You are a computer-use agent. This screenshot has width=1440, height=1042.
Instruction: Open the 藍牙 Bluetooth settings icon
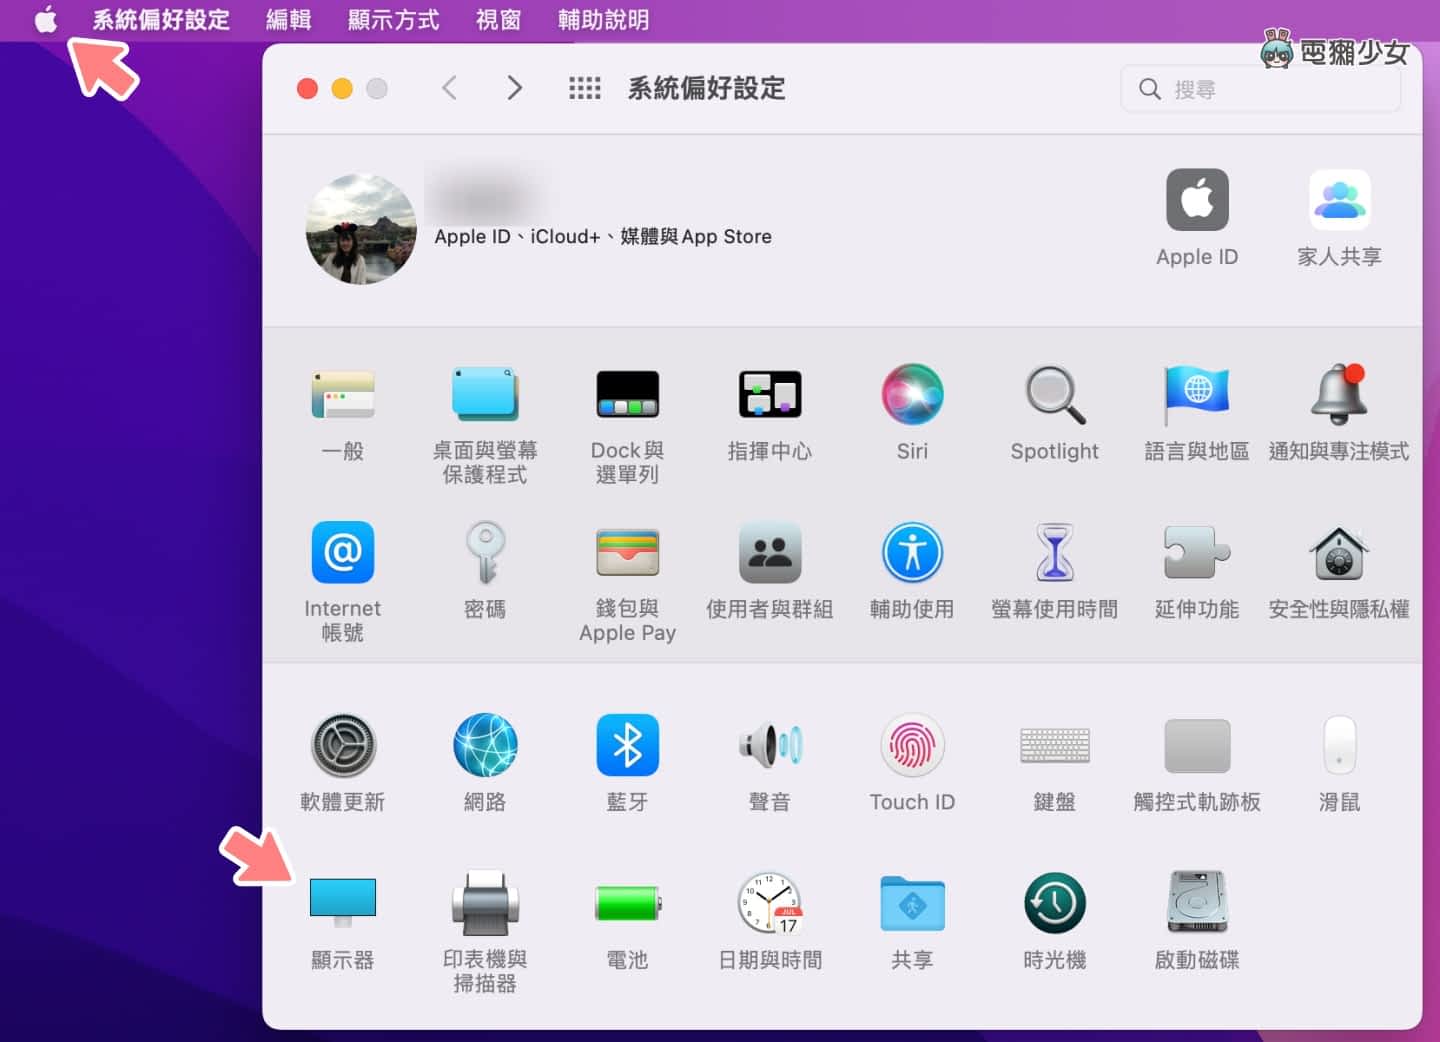pos(627,746)
